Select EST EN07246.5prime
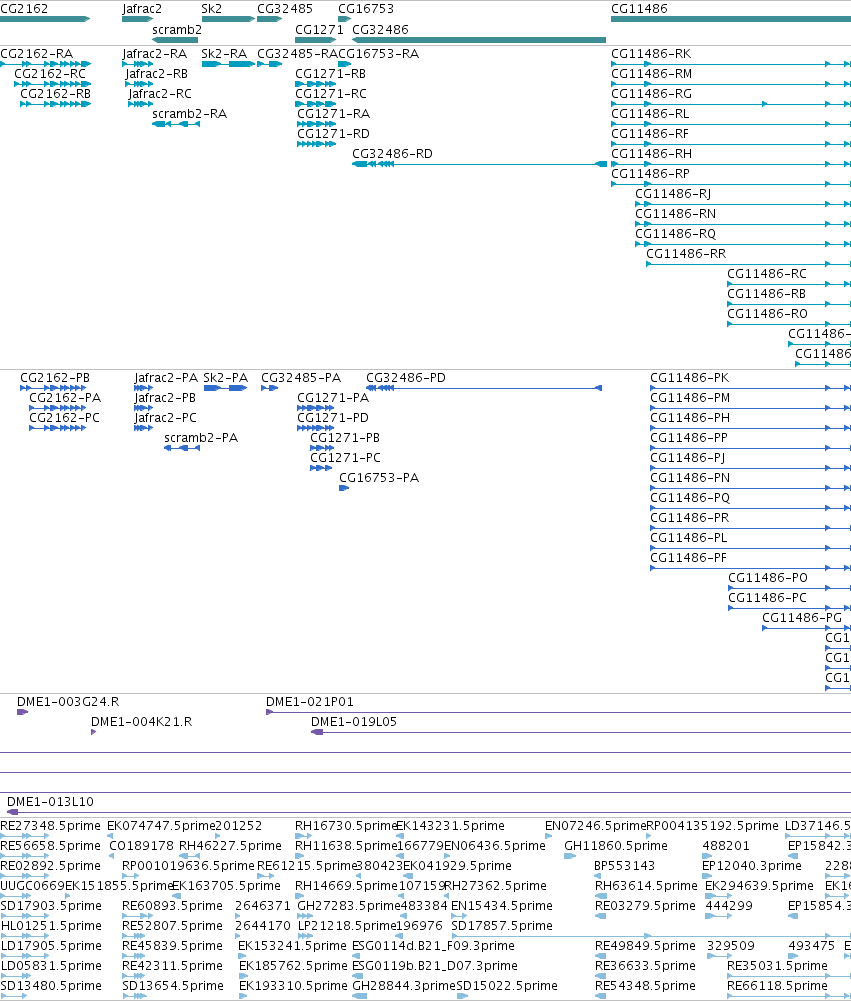The width and height of the screenshot is (851, 1001). click(596, 826)
